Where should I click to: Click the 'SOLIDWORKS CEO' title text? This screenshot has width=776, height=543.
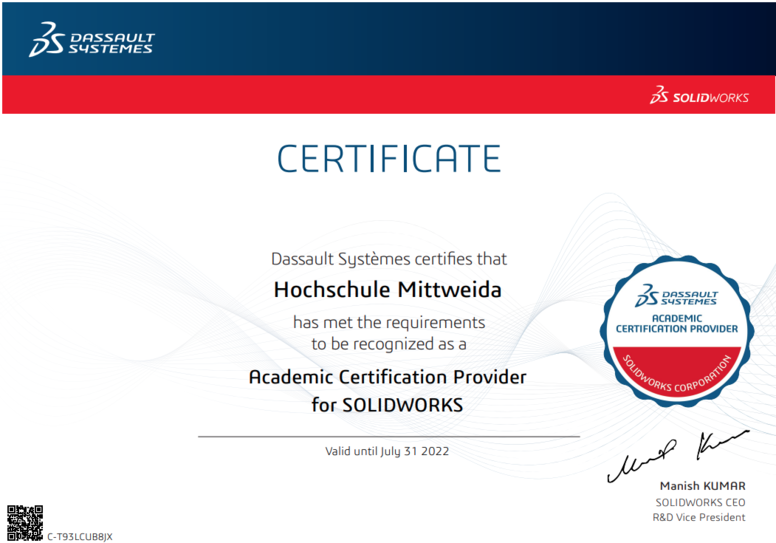coord(700,502)
